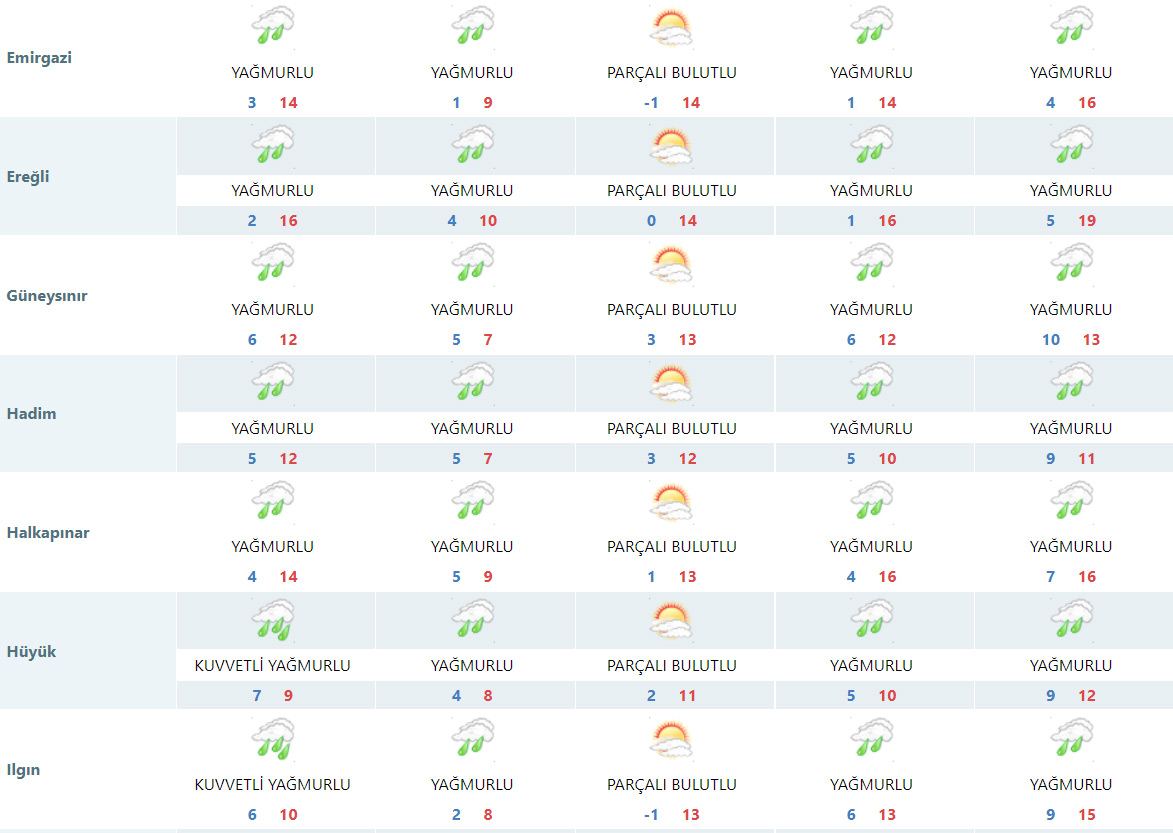The width and height of the screenshot is (1173, 833).
Task: Click KUVVETLİ YAĞMURLU label in Ilgın row
Action: [x=272, y=785]
